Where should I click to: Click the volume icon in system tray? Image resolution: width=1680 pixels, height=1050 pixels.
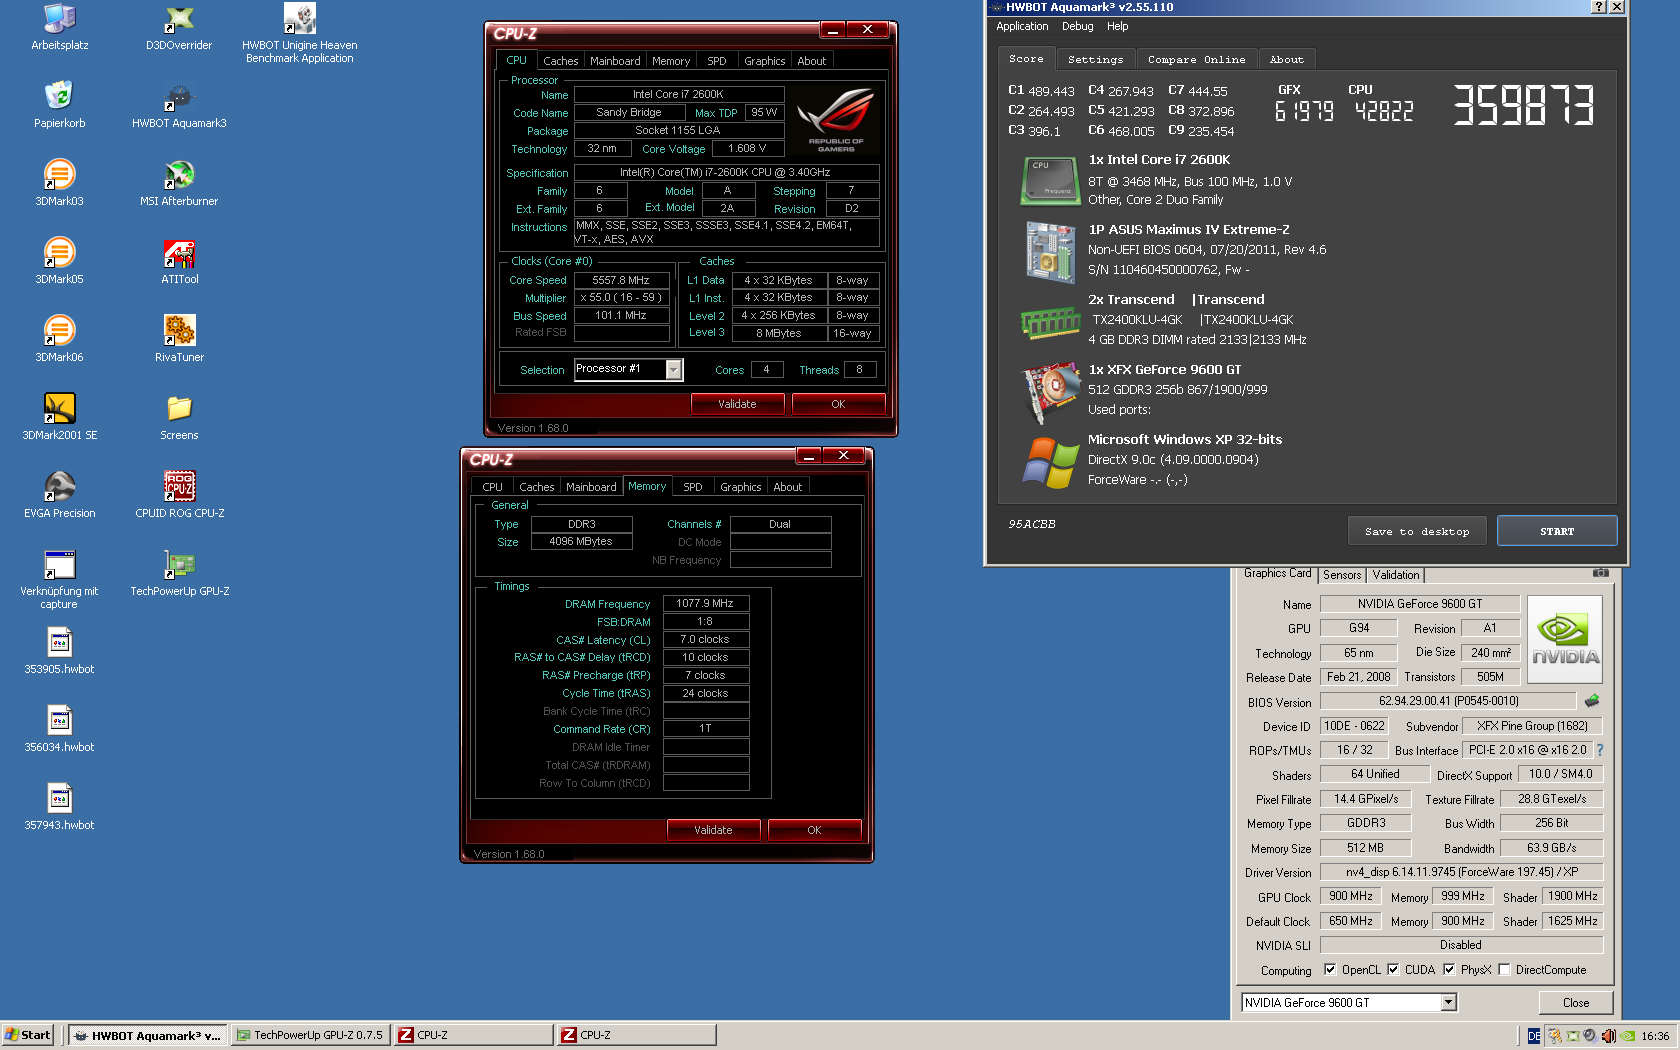[1608, 1036]
